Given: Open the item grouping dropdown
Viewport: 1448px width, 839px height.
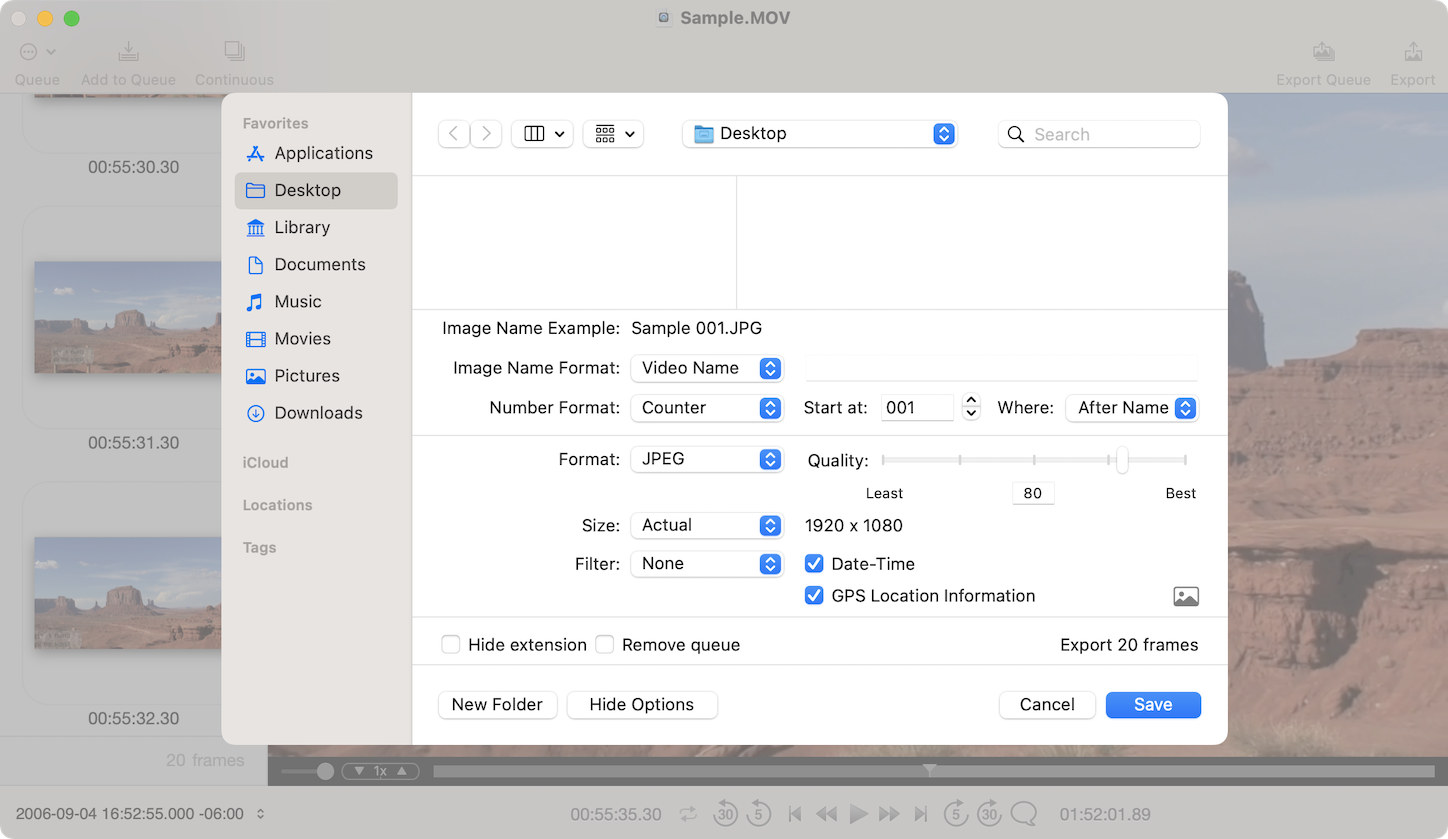Looking at the screenshot, I should pos(613,134).
